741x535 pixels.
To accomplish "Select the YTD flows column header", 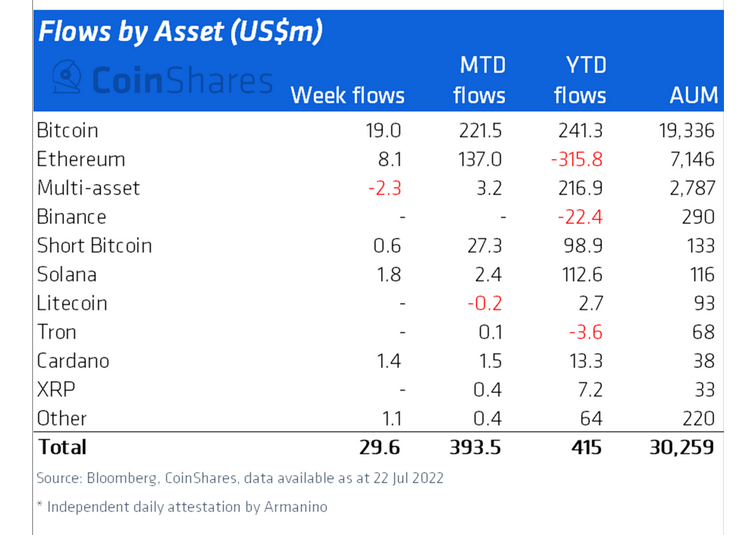I will [579, 80].
